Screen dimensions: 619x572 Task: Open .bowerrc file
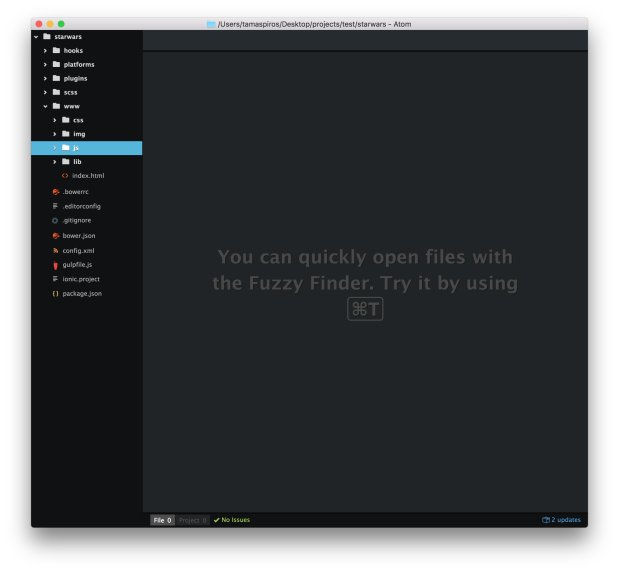pos(75,192)
